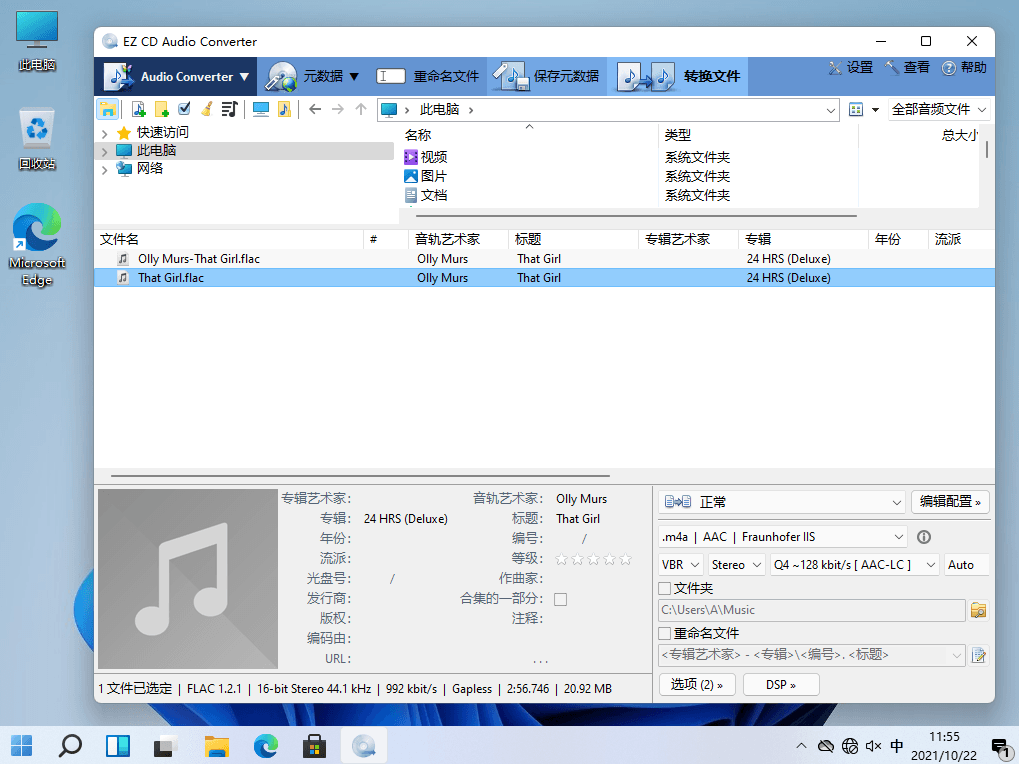Toggle the file browser folder panel icon
The image size is (1019, 764).
107,109
